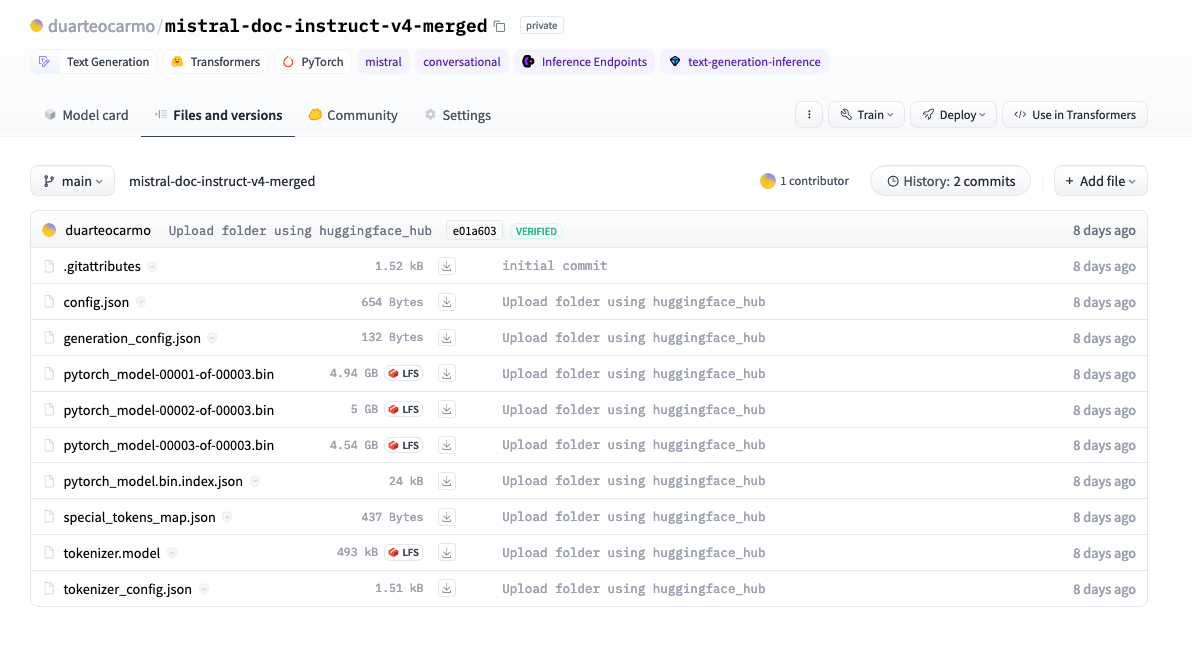1192x656 pixels.
Task: Download pytorch_model-00003-of-00003.bin
Action: [x=447, y=445]
